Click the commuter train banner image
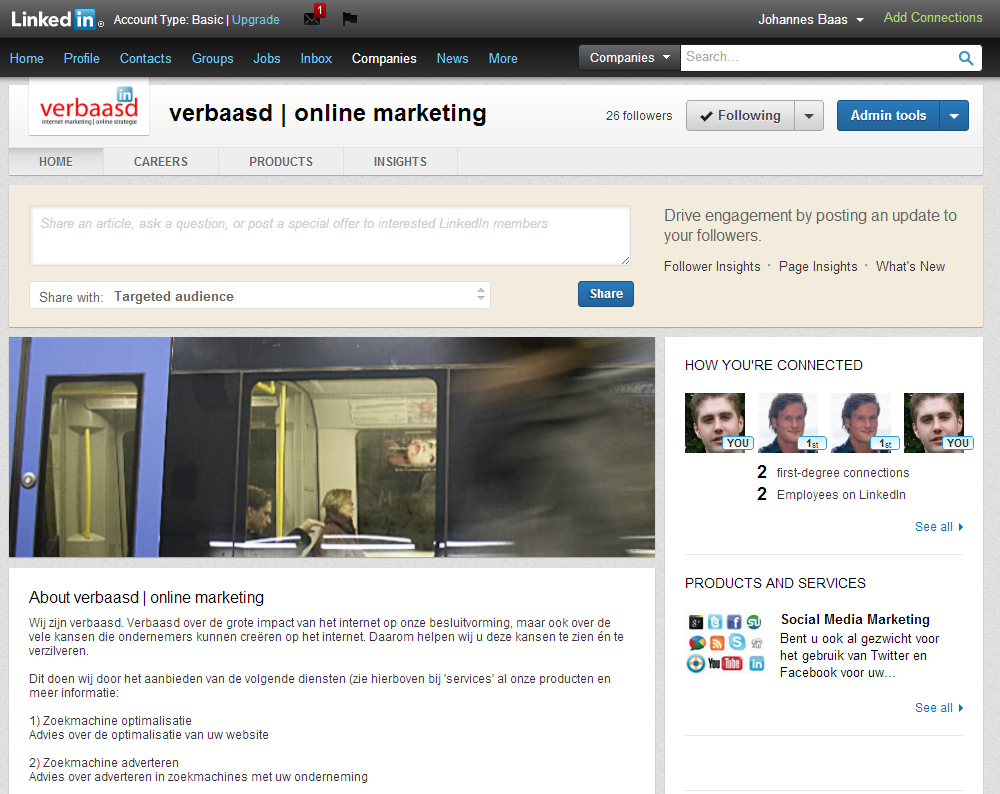The image size is (1000, 794). [x=332, y=447]
